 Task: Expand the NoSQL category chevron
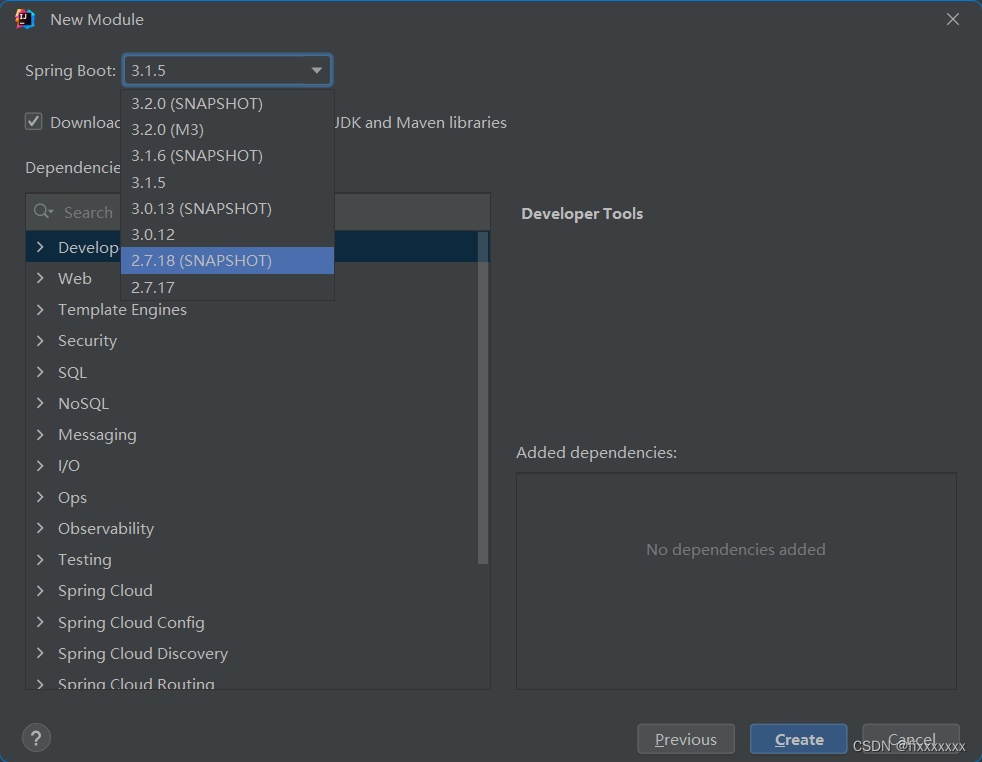pyautogui.click(x=40, y=403)
